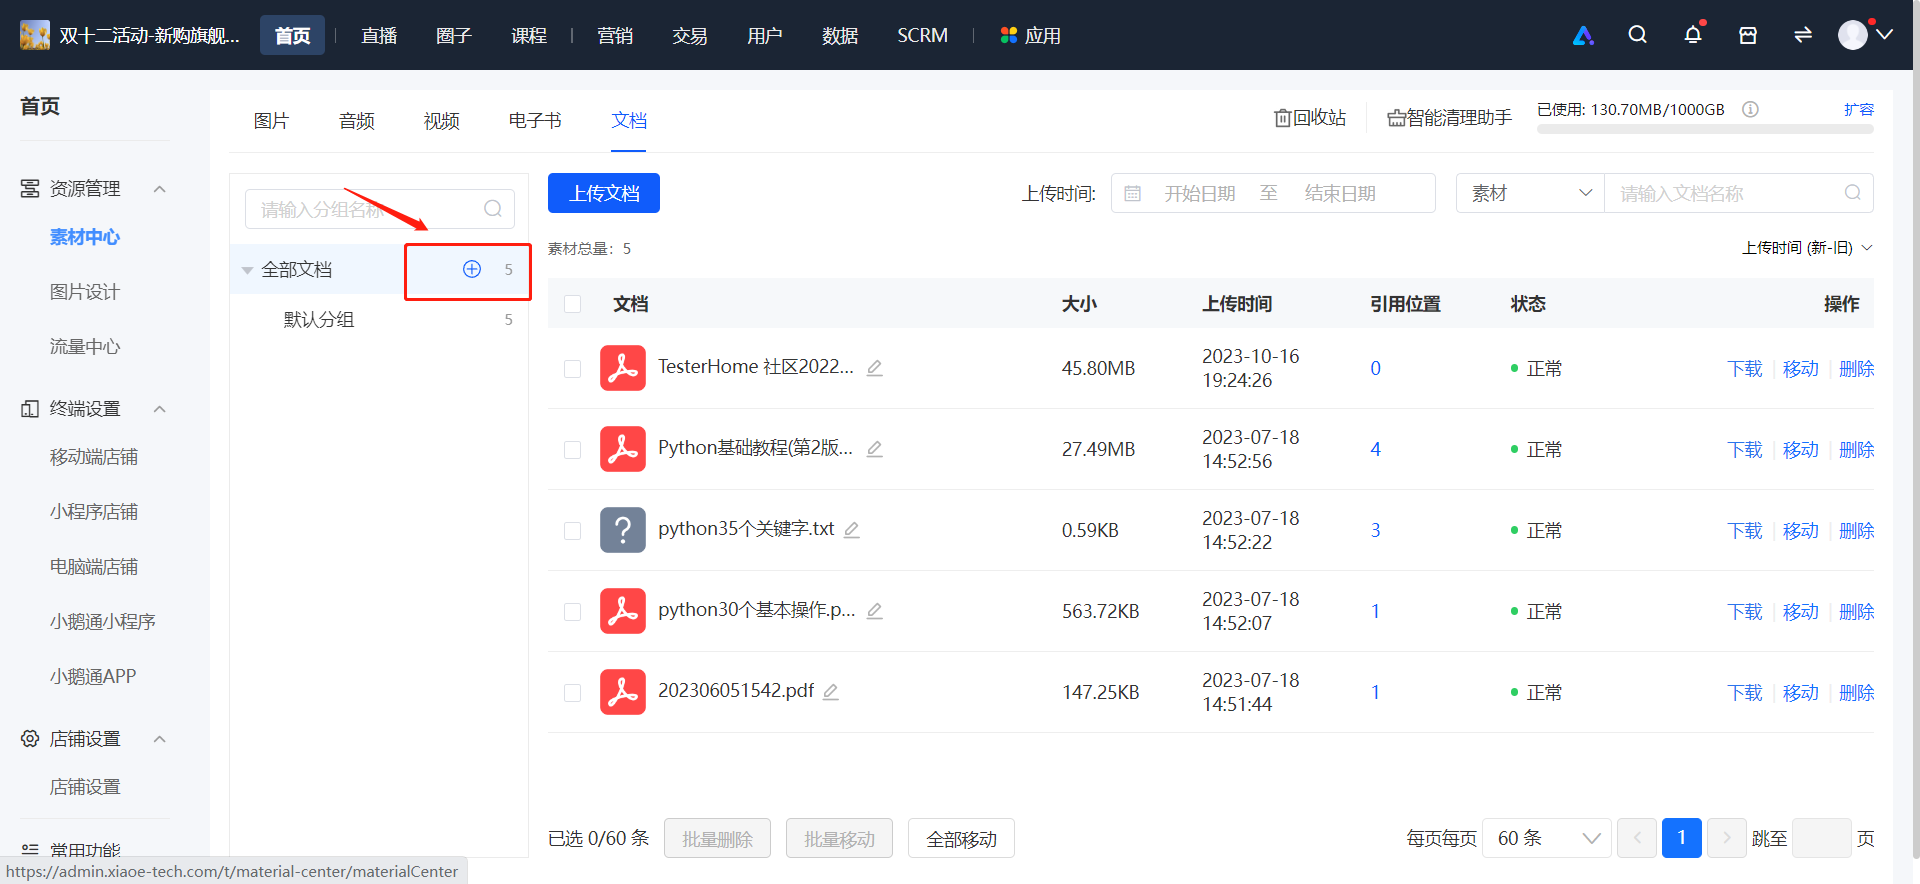Click the 开始日期 date input field
The height and width of the screenshot is (884, 1920).
pyautogui.click(x=1199, y=193)
